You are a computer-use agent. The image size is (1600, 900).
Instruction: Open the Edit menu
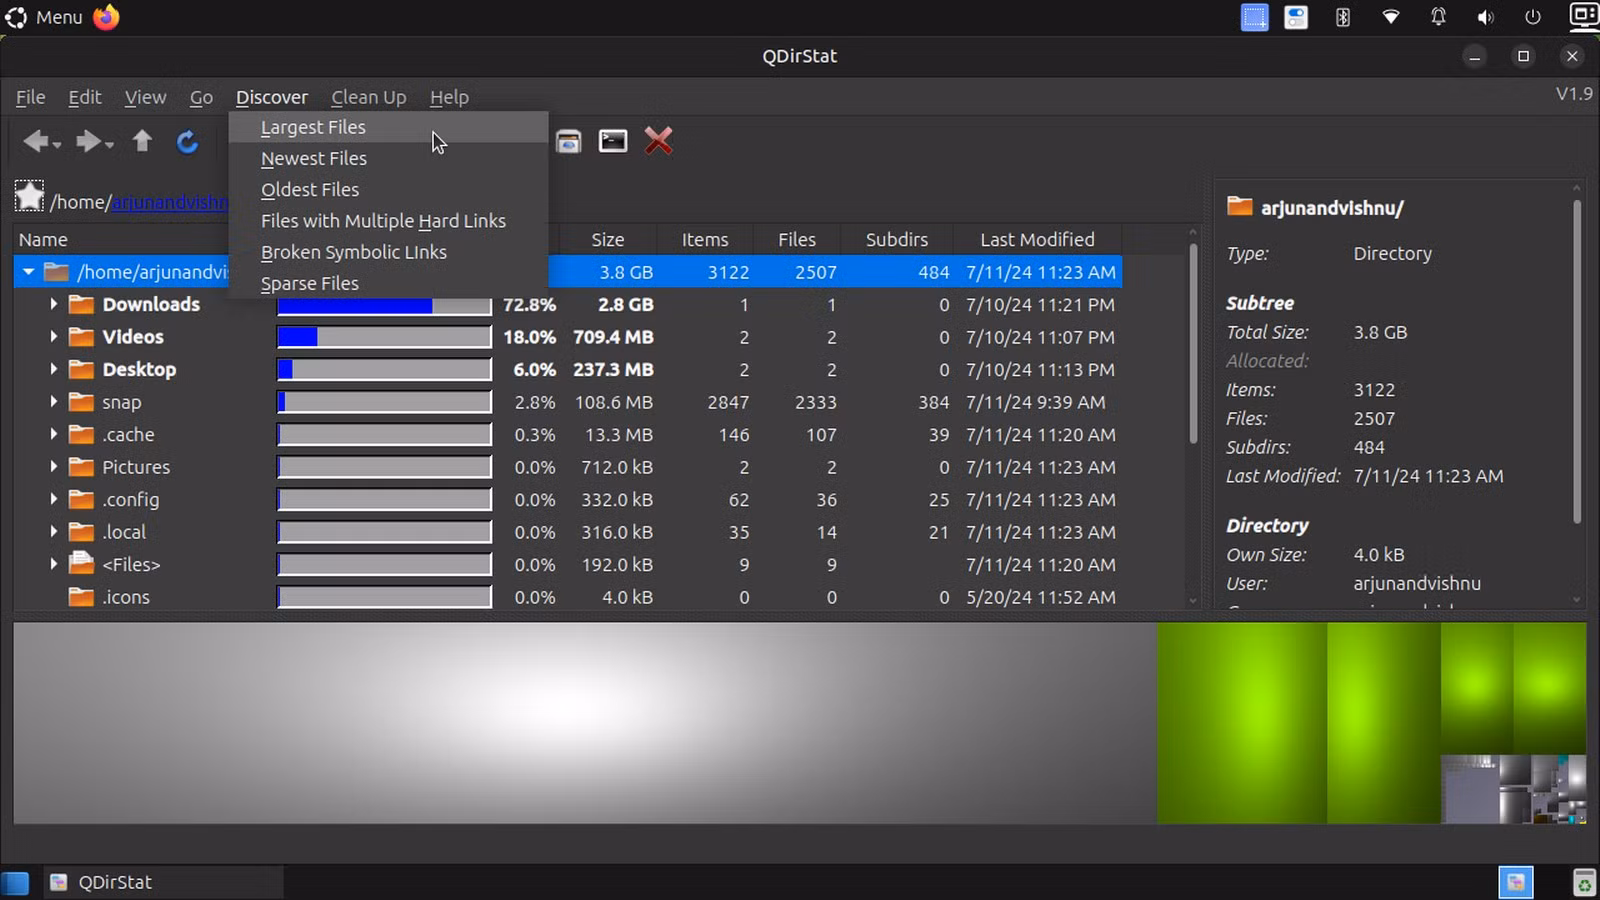click(85, 97)
